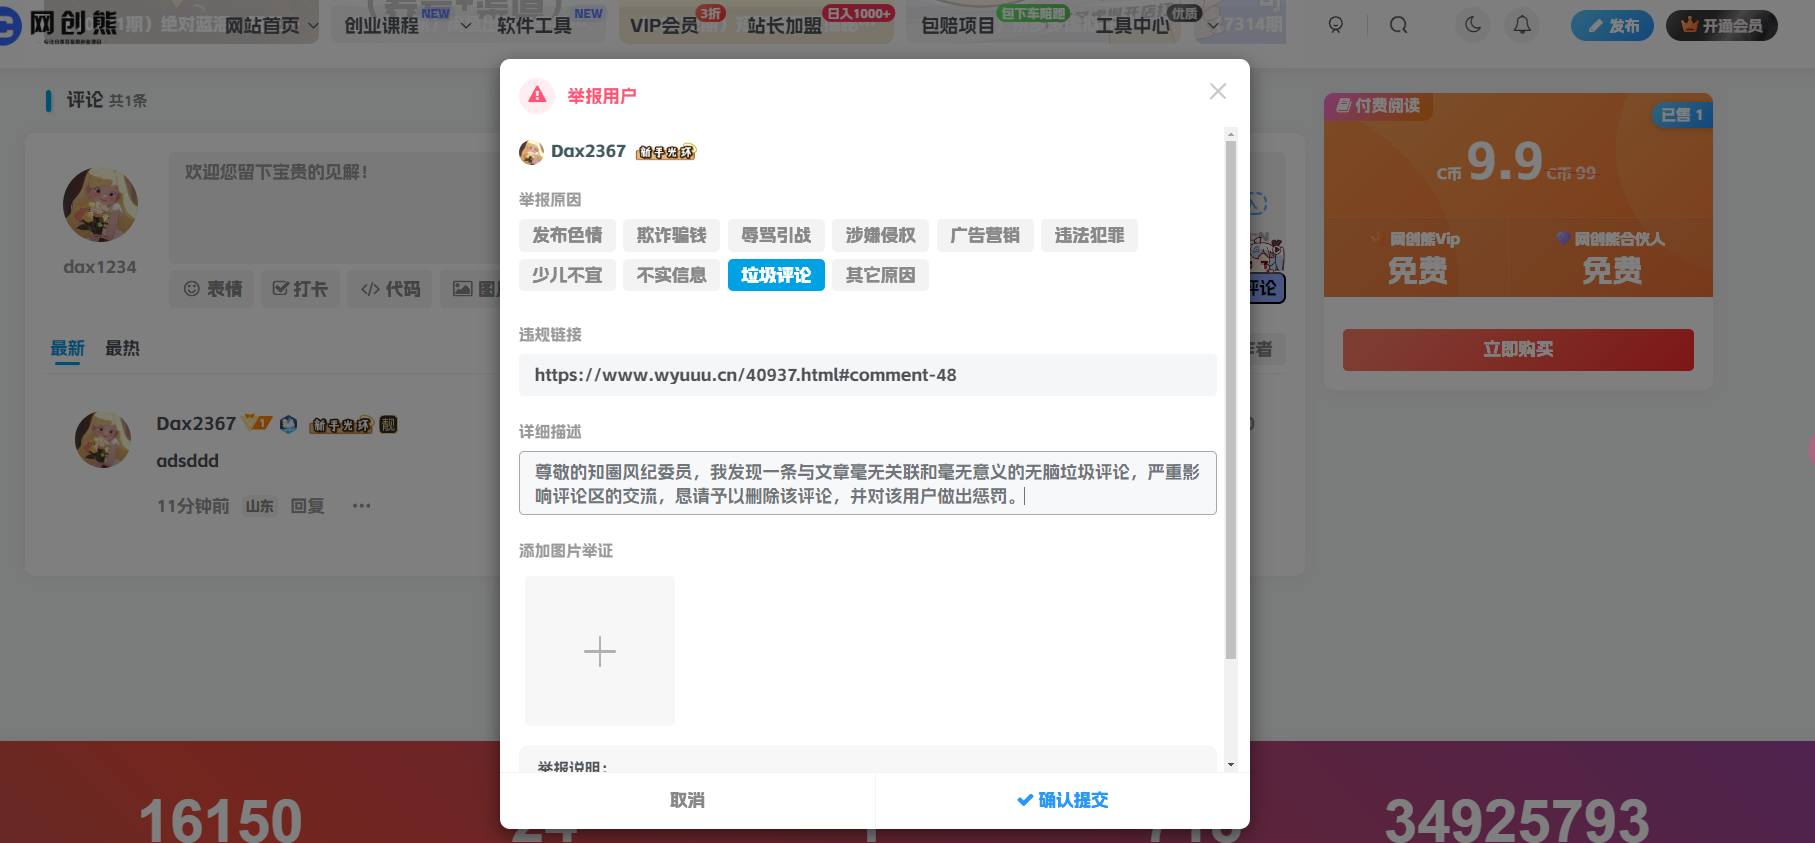
Task: Insert an emoji with 表情 button
Action: pyautogui.click(x=212, y=289)
